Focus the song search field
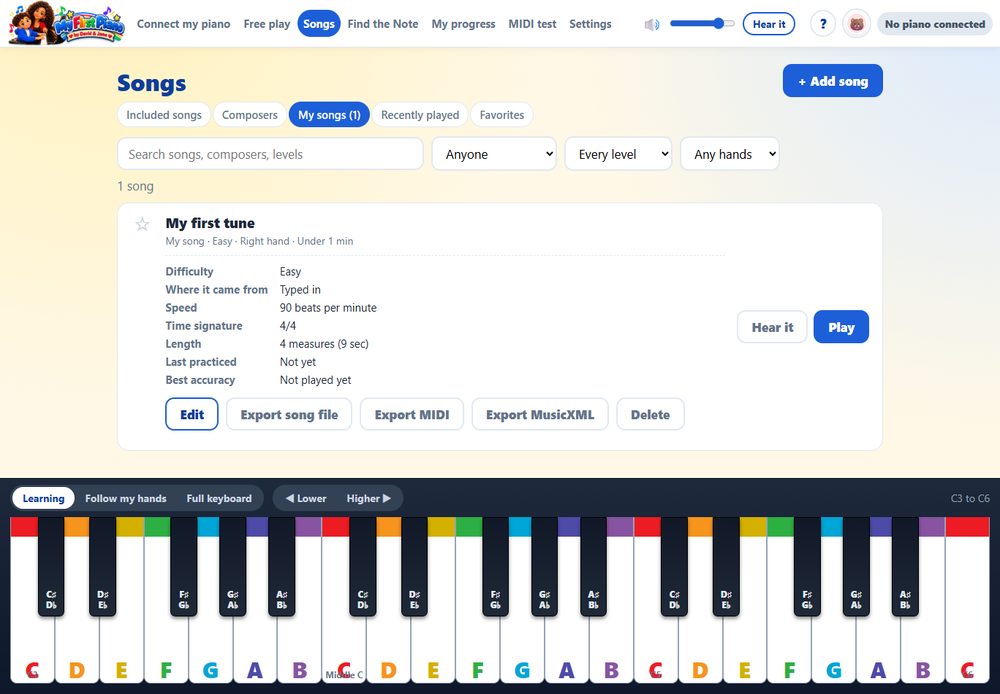Screen dimensions: 1000x694 (x=270, y=154)
